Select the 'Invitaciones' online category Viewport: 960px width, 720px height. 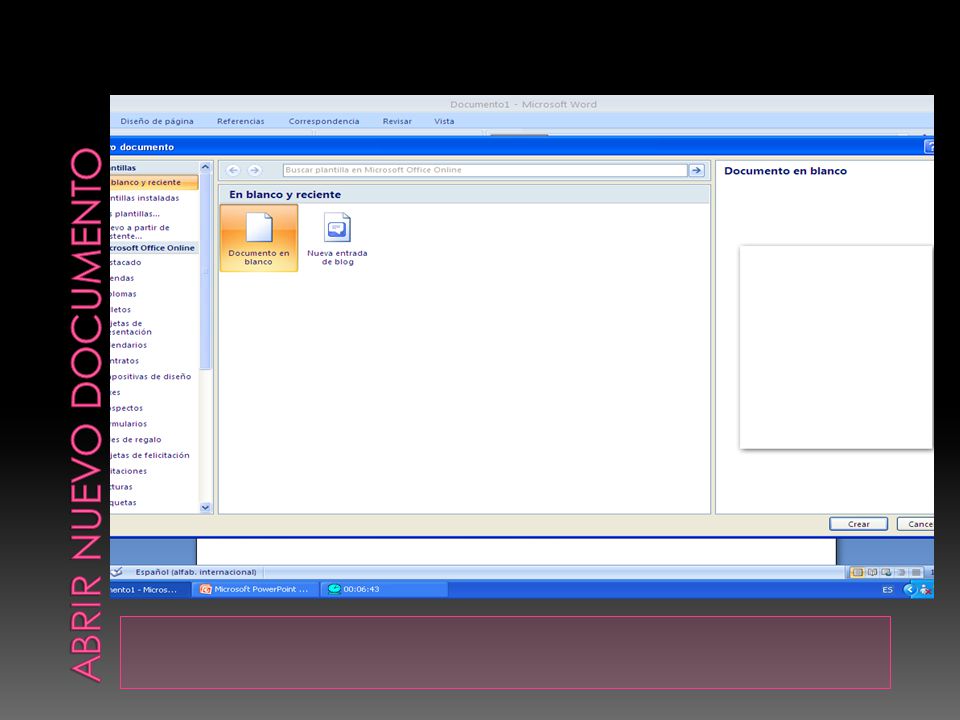129,471
